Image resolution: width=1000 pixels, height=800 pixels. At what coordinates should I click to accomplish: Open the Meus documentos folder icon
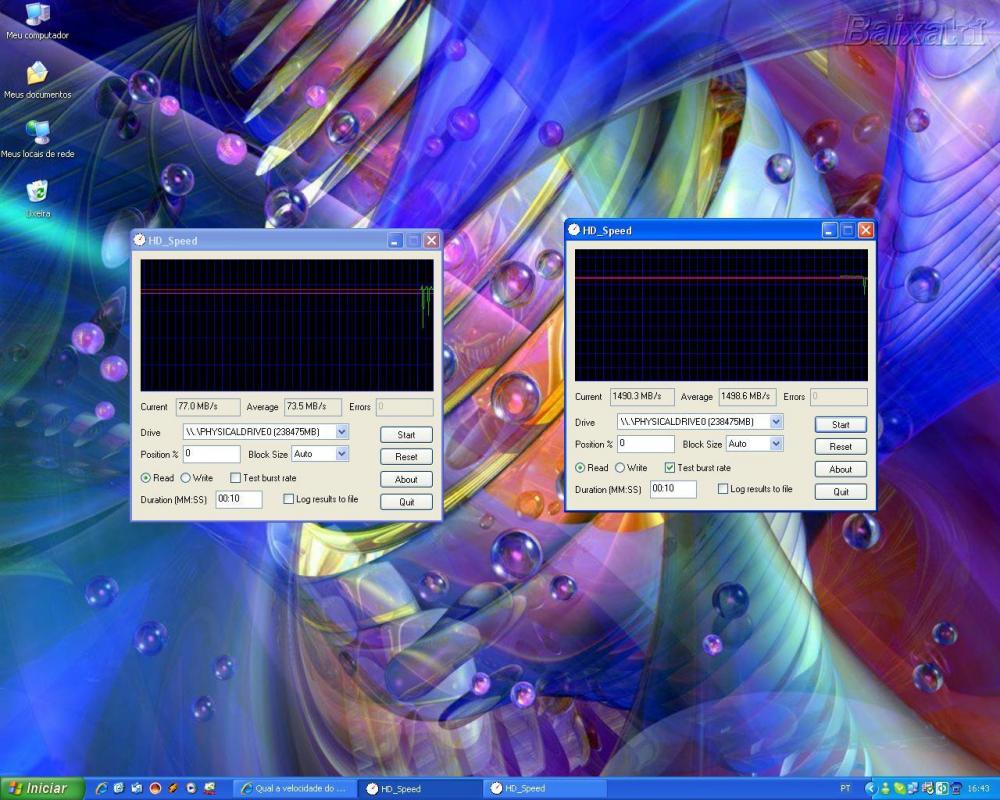(37, 74)
